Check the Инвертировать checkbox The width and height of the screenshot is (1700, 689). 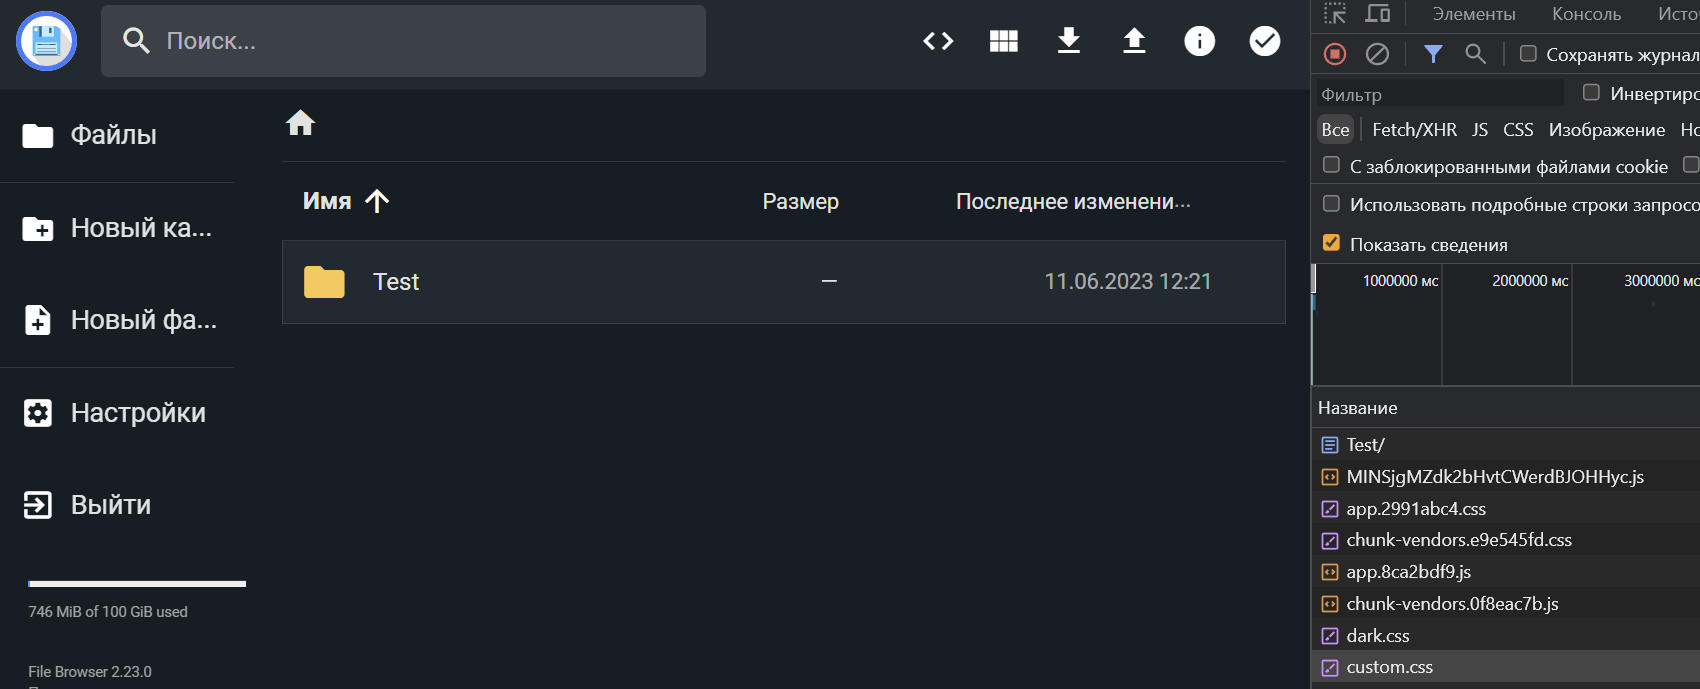[x=1589, y=92]
